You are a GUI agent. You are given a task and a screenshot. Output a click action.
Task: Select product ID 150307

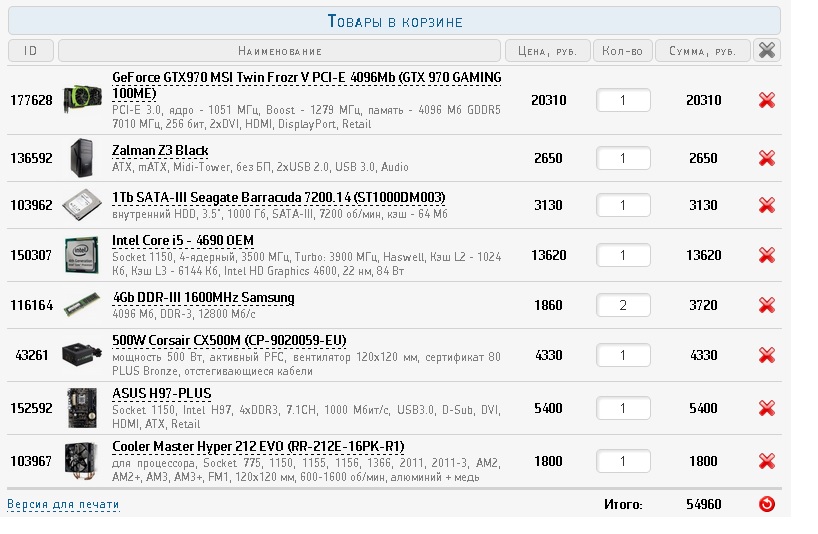tap(31, 255)
